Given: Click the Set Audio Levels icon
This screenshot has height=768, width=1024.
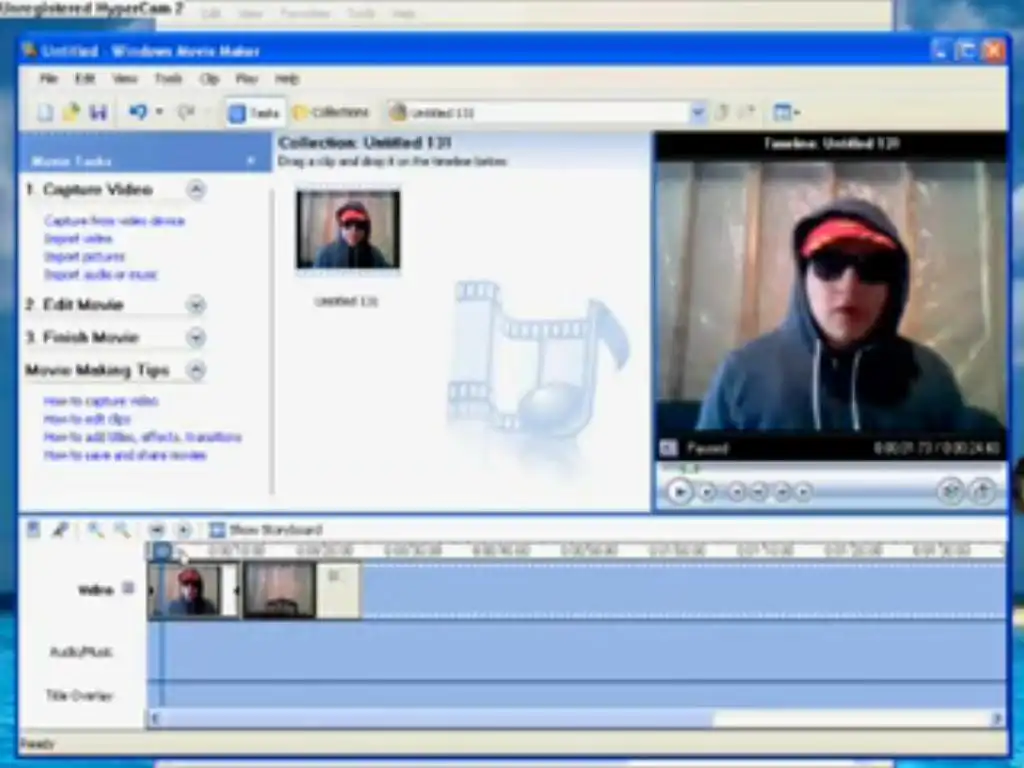Looking at the screenshot, I should [x=33, y=530].
